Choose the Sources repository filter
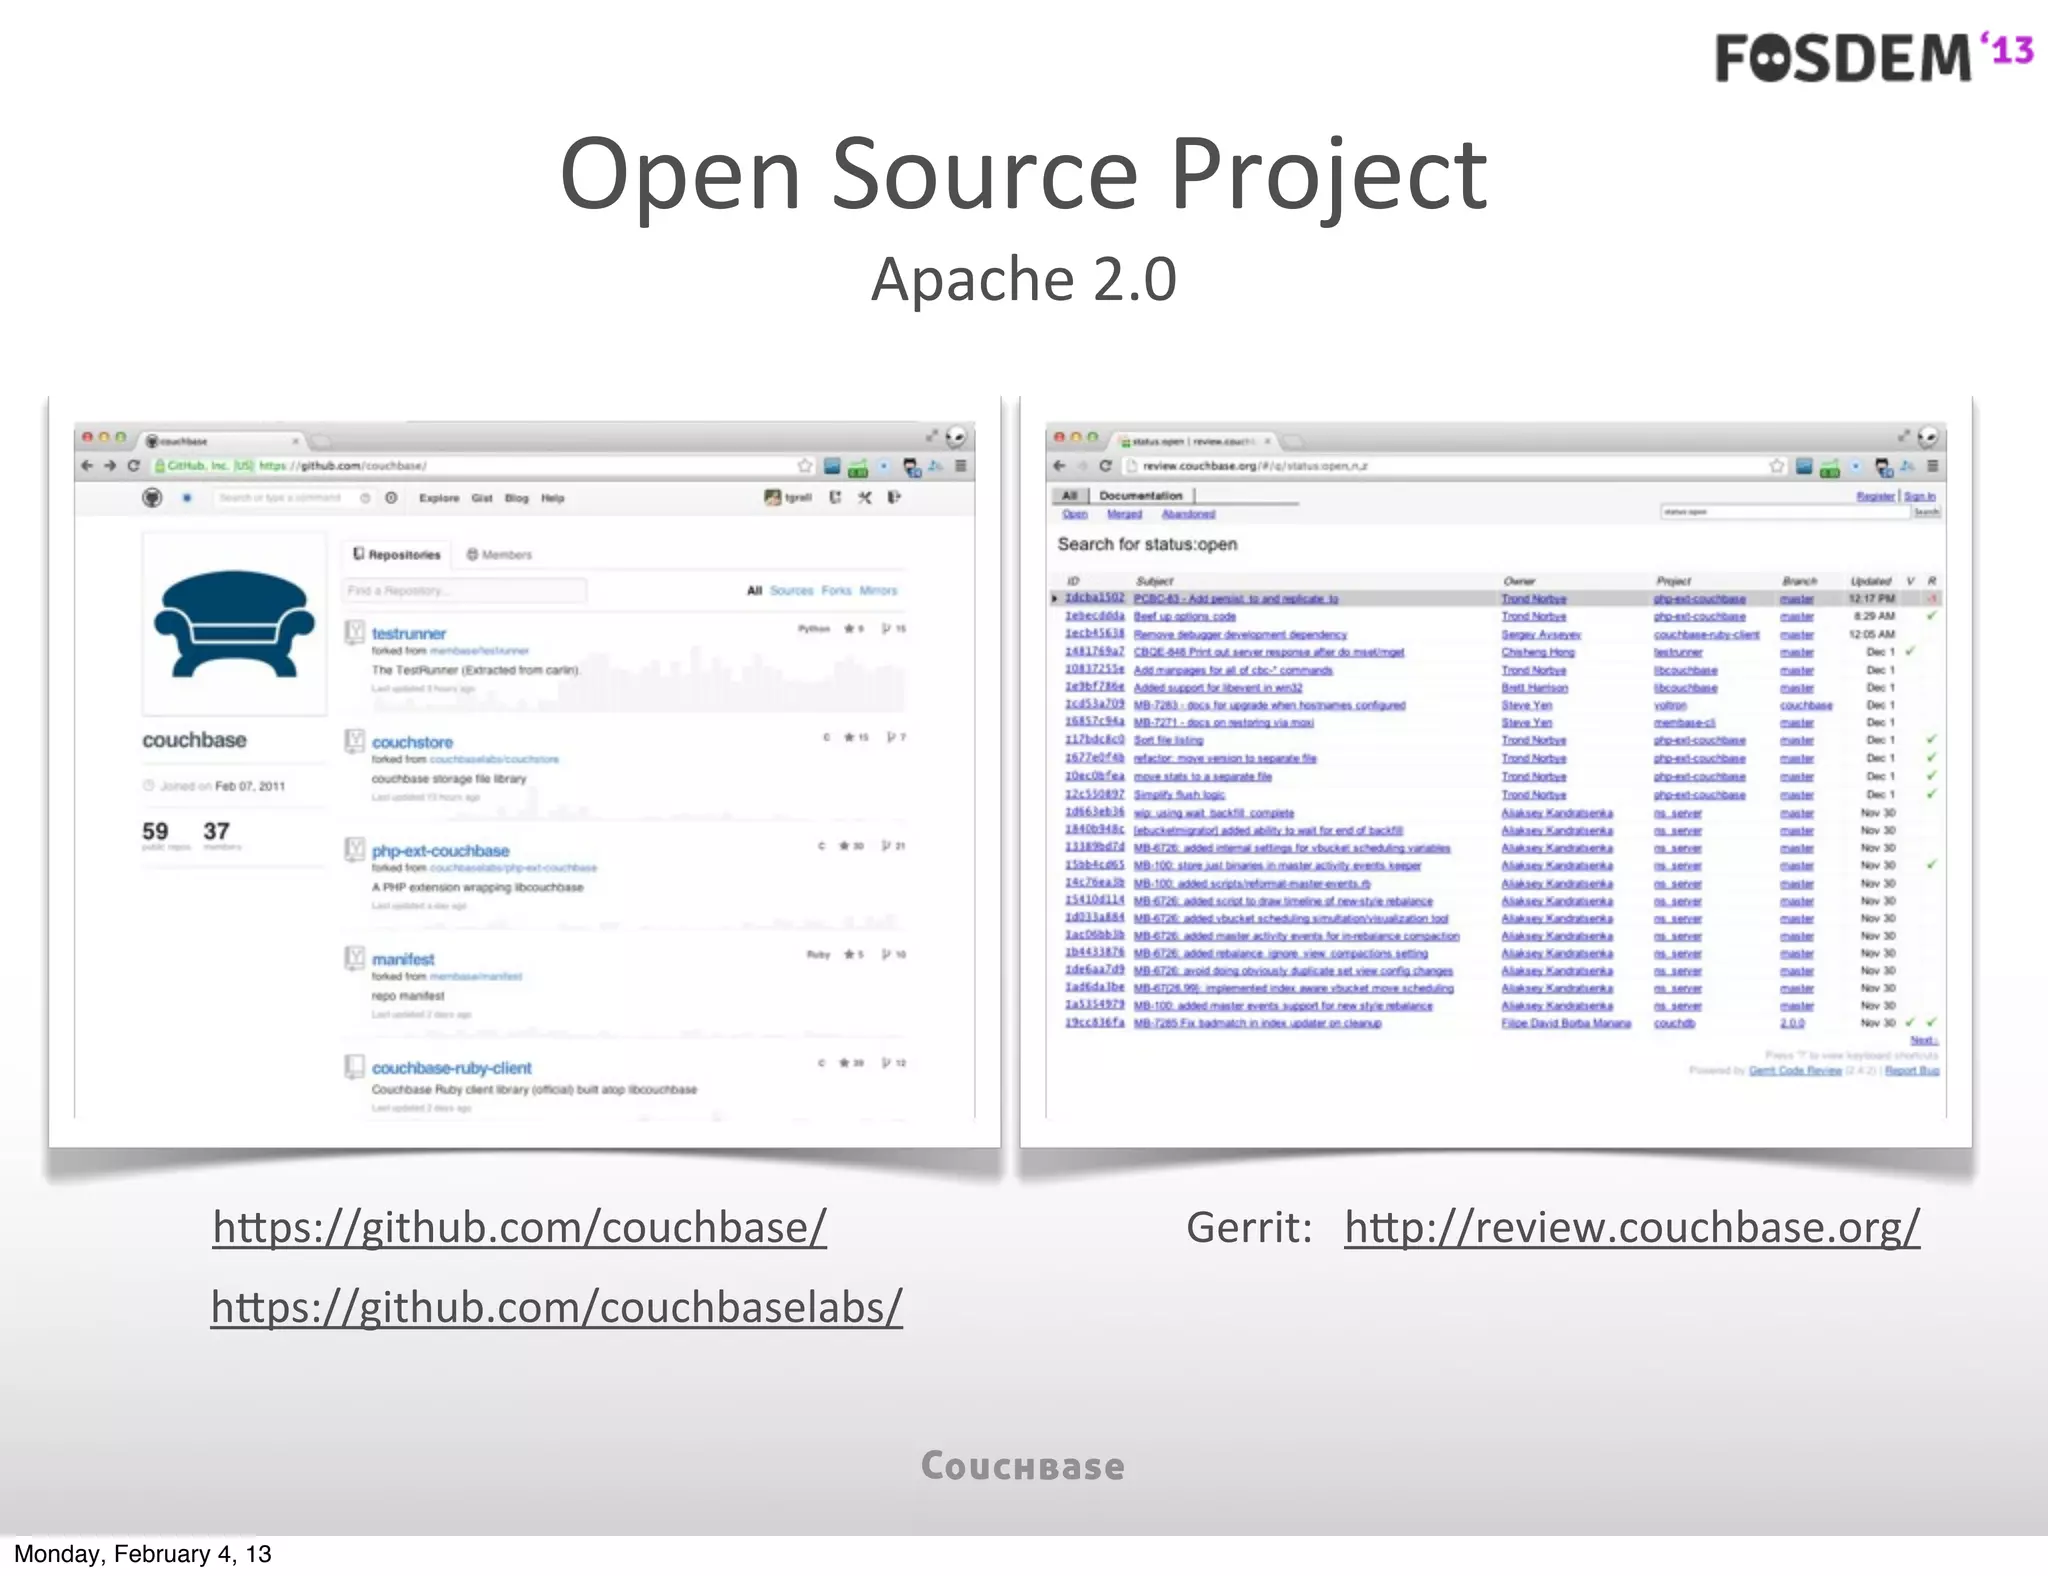This screenshot has width=2048, height=1576. click(x=792, y=591)
